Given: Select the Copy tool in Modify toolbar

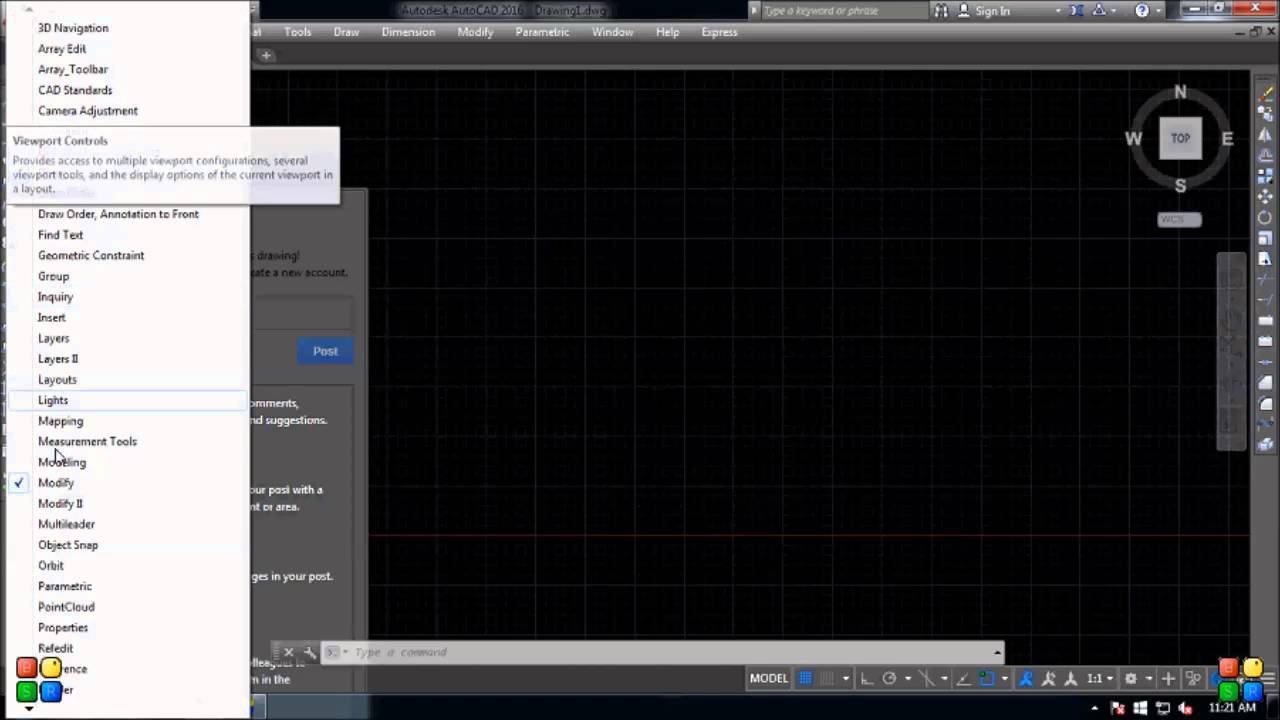Looking at the screenshot, I should pos(1265,113).
